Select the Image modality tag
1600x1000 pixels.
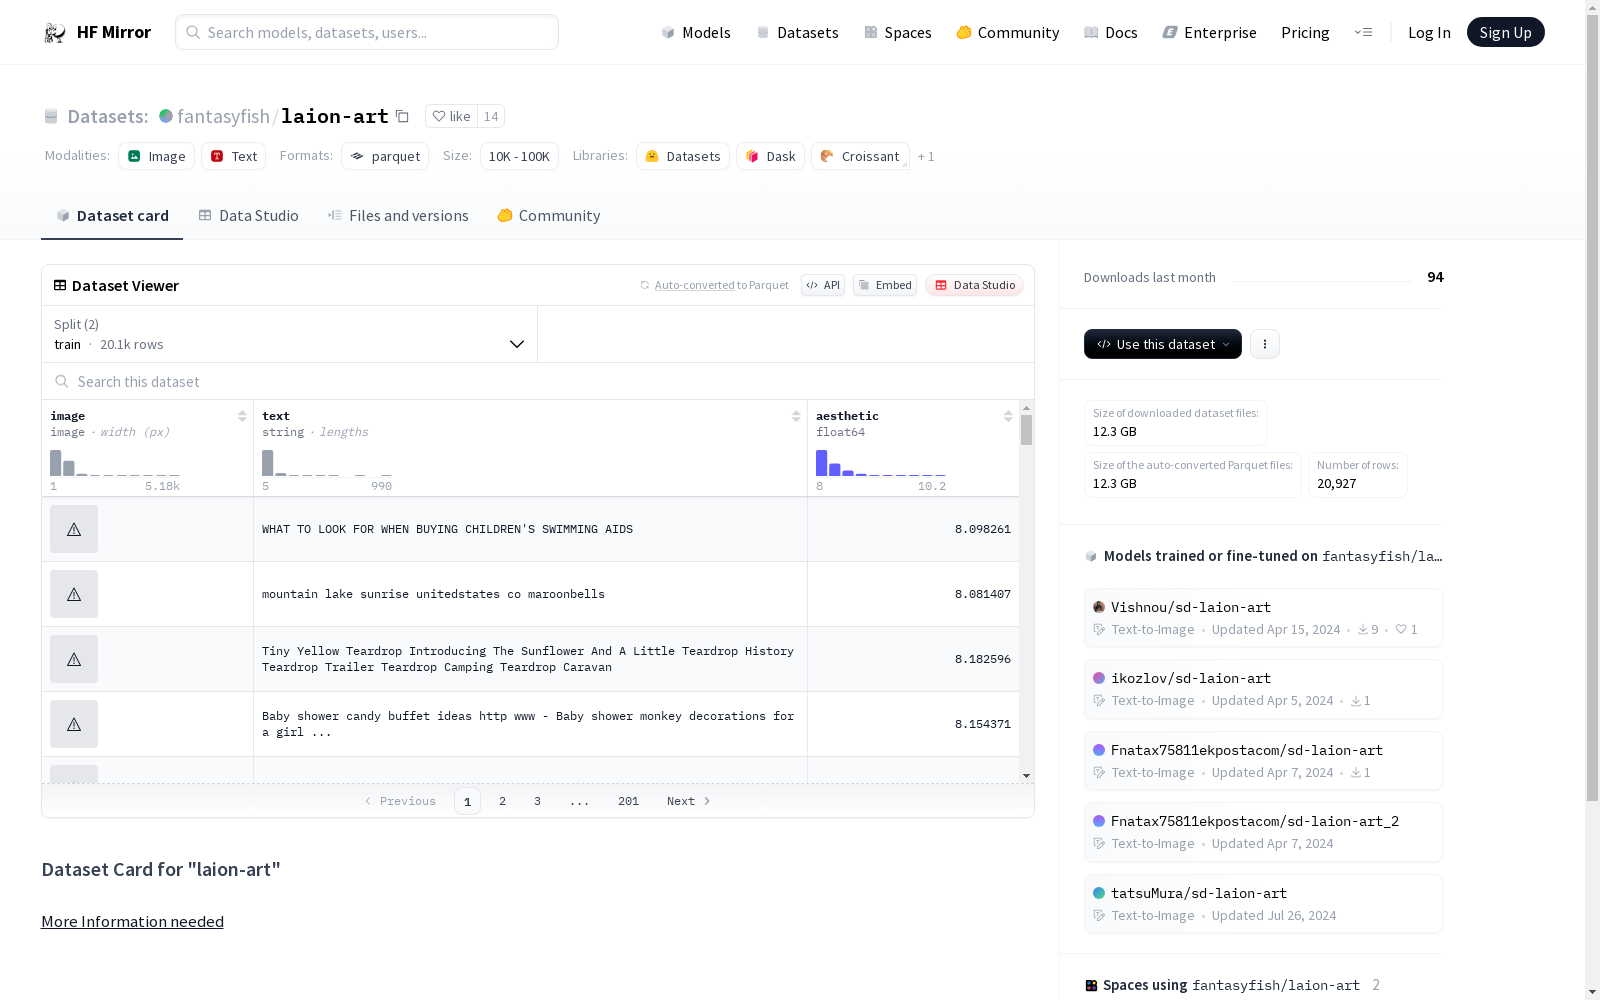[157, 156]
